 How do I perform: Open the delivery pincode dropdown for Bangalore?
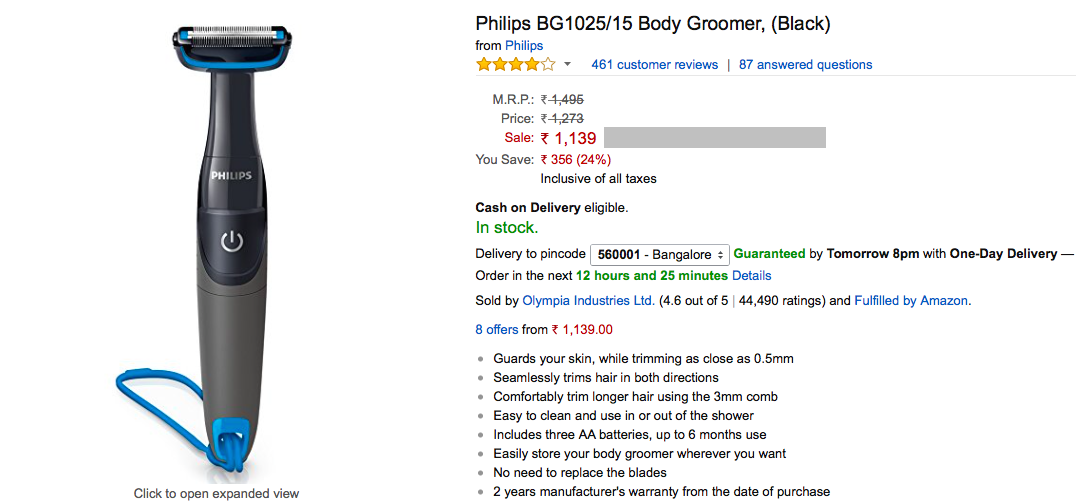(x=659, y=254)
